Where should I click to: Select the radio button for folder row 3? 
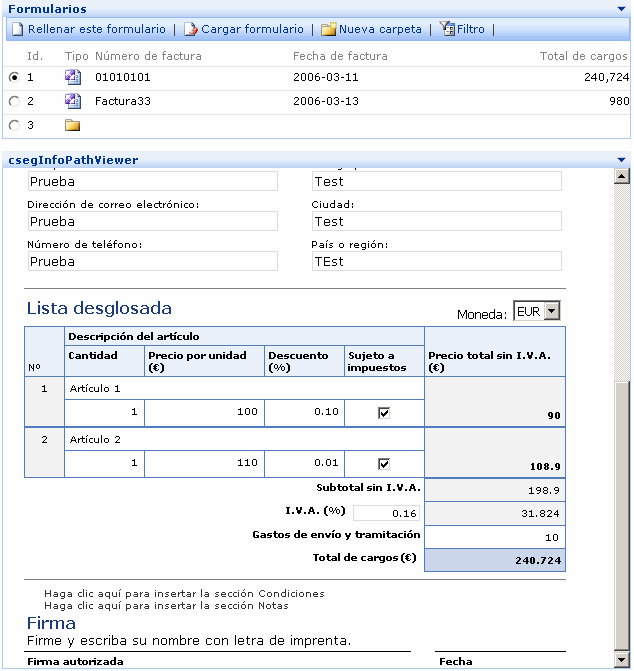(14, 125)
